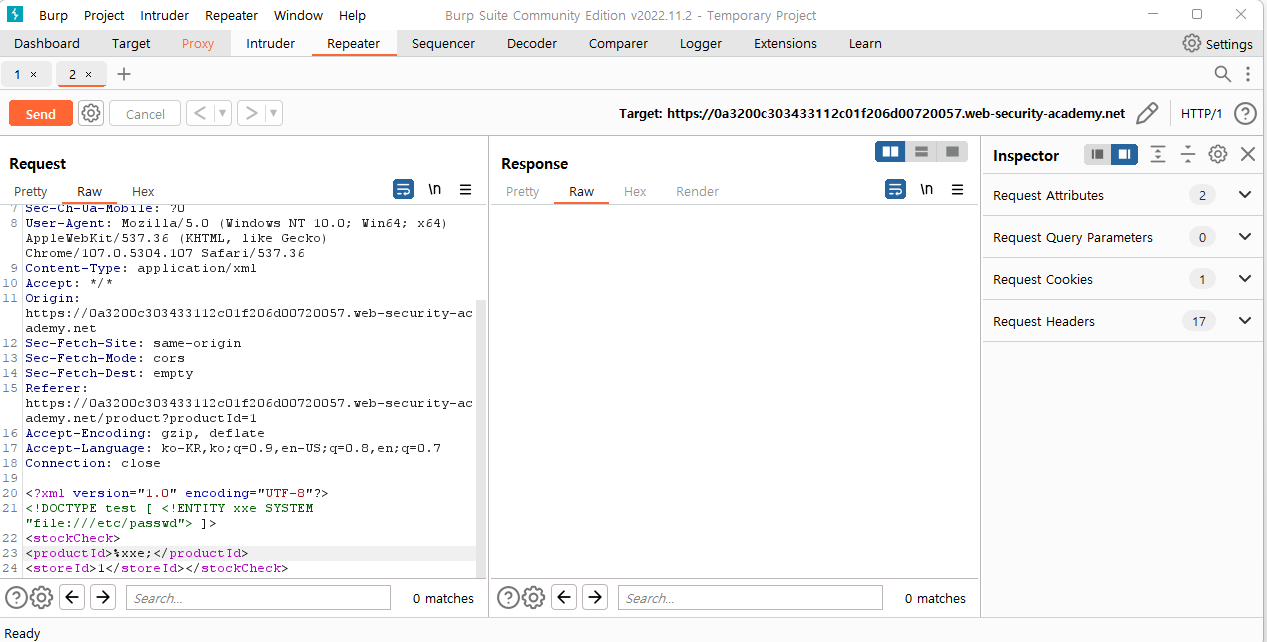
Task: Select Response Pretty view tab
Action: (523, 191)
